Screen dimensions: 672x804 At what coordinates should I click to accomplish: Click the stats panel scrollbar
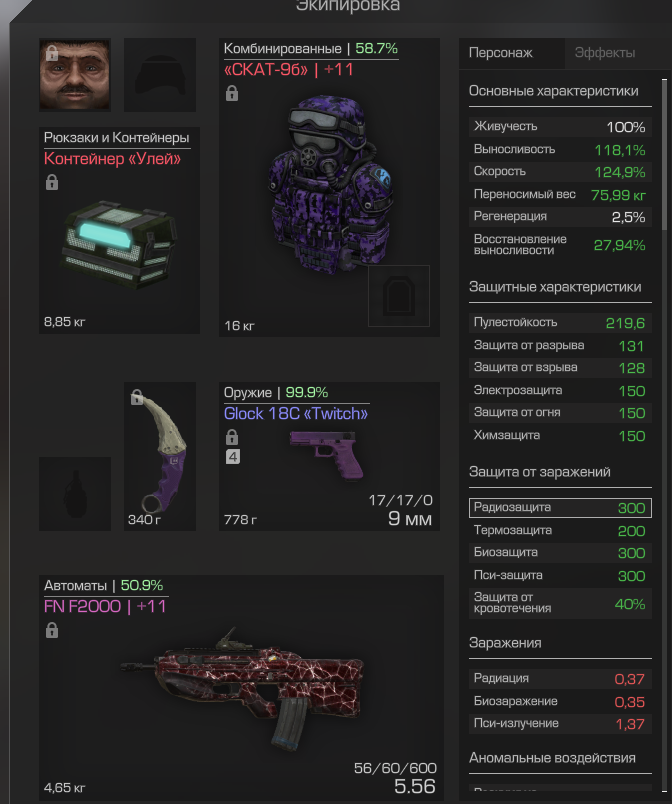[x=664, y=154]
